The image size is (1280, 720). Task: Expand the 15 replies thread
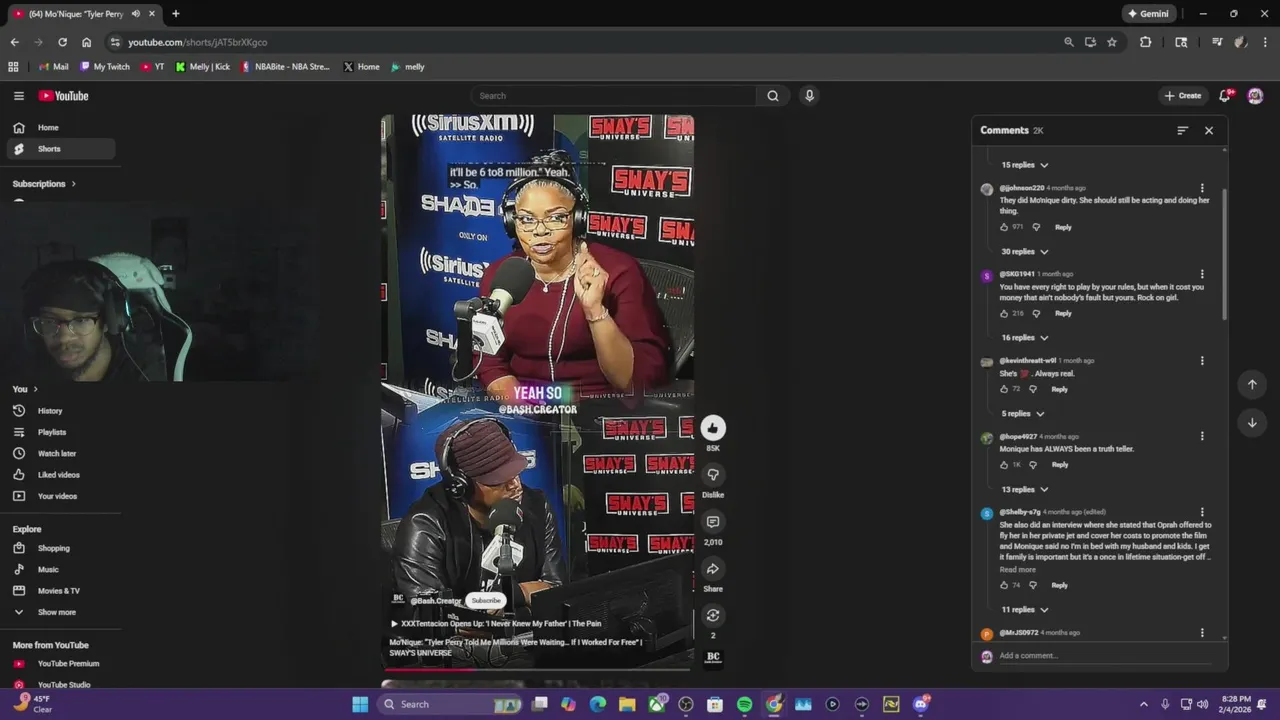[1024, 165]
